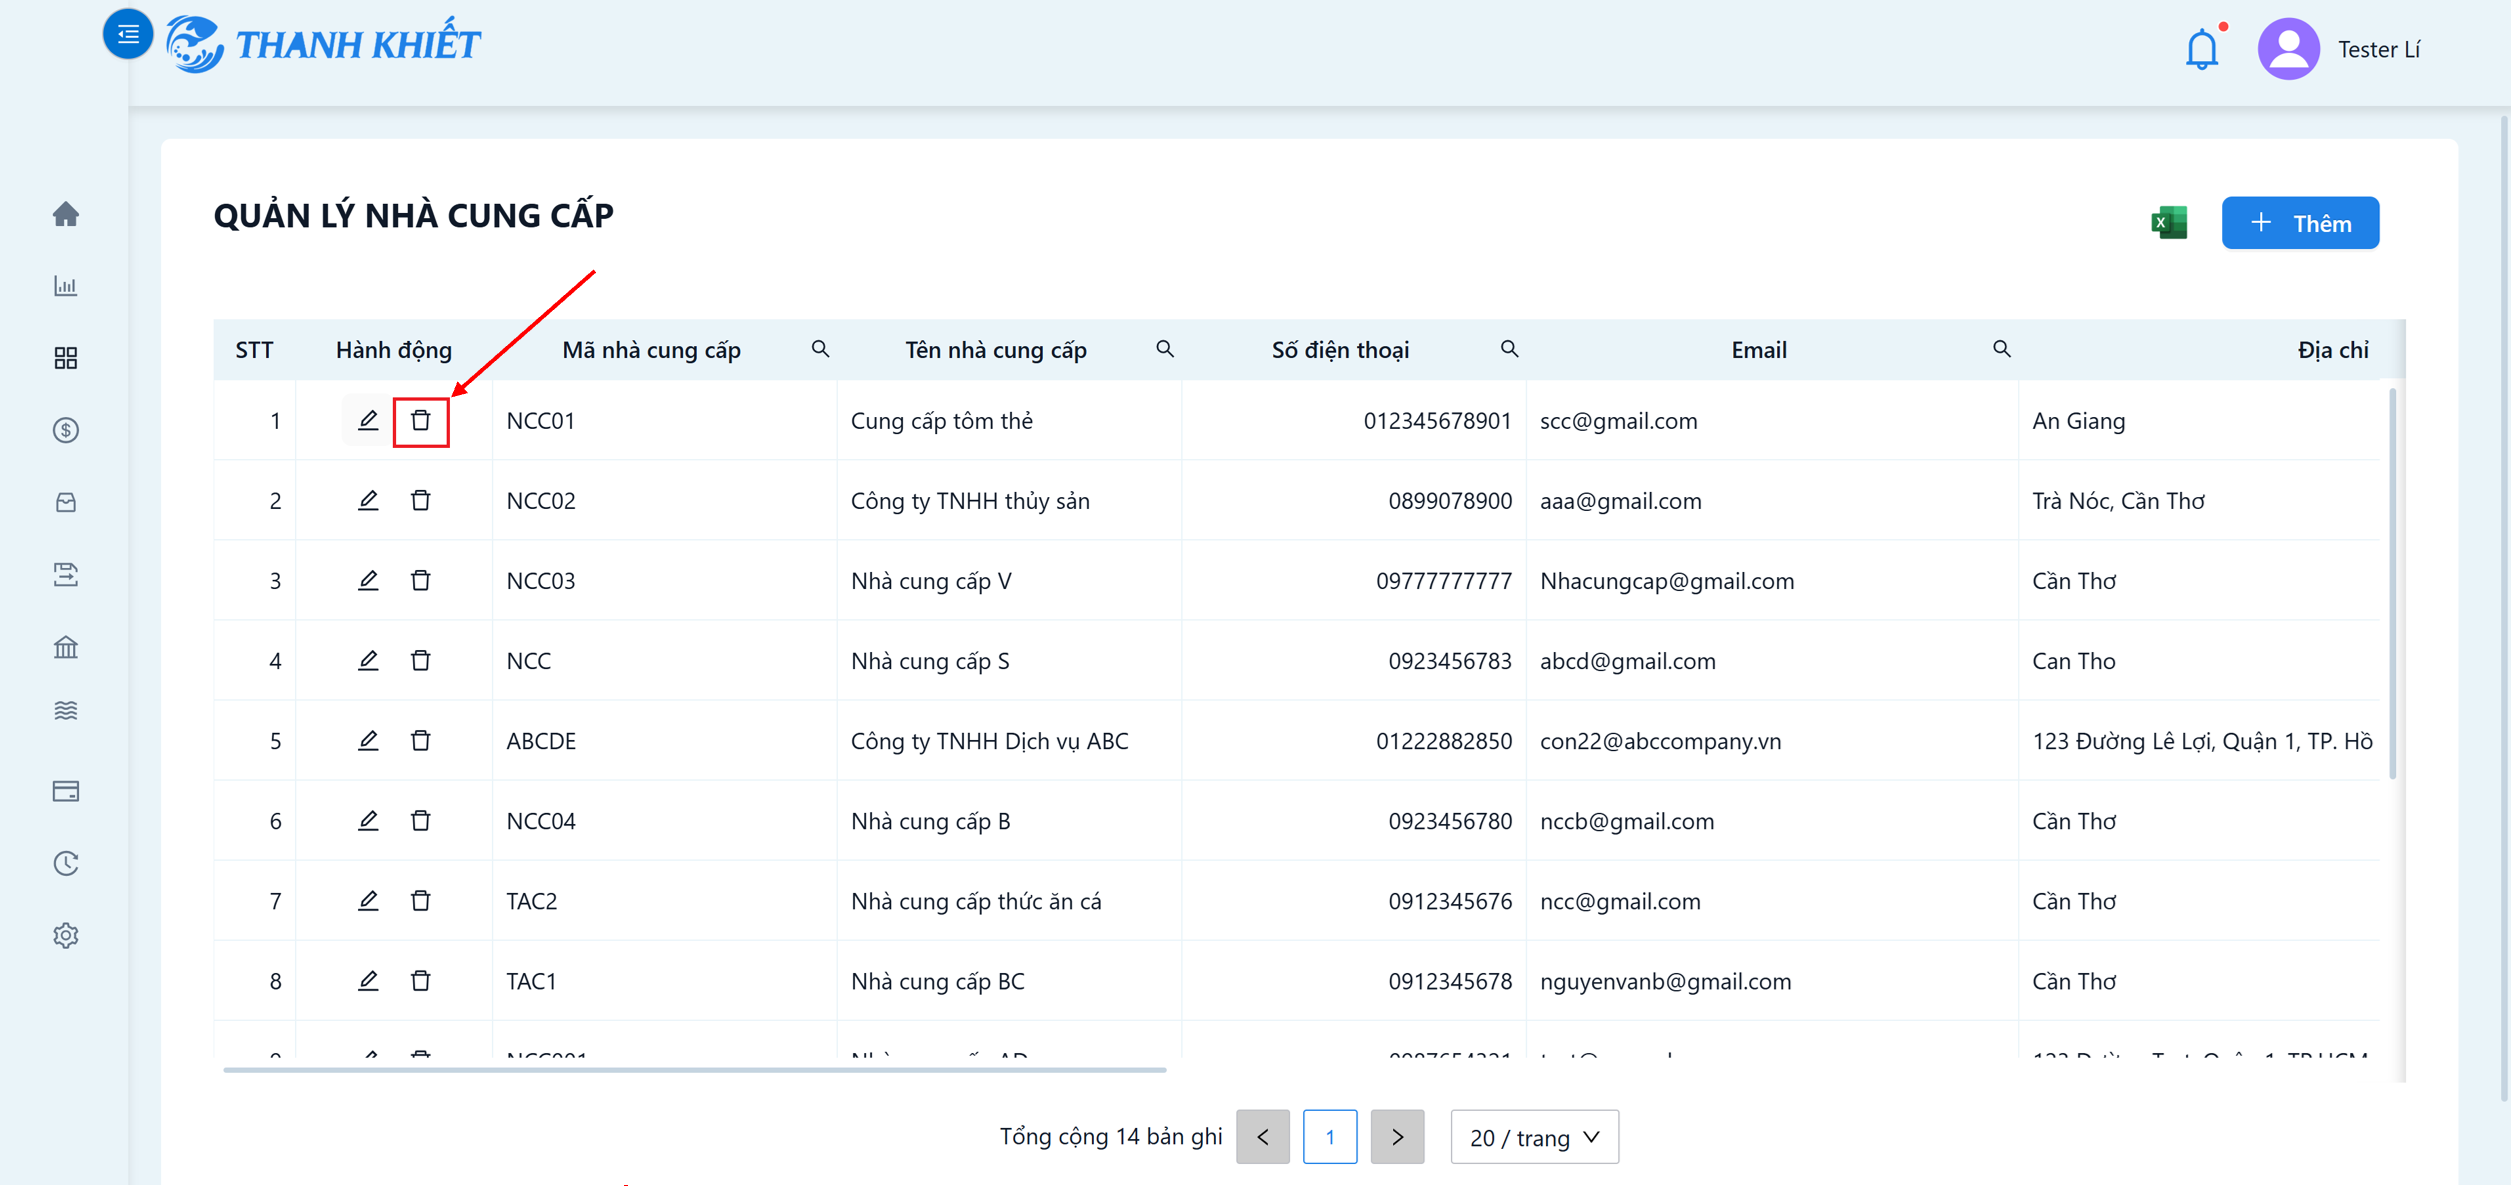Go to previous page of records

1263,1136
